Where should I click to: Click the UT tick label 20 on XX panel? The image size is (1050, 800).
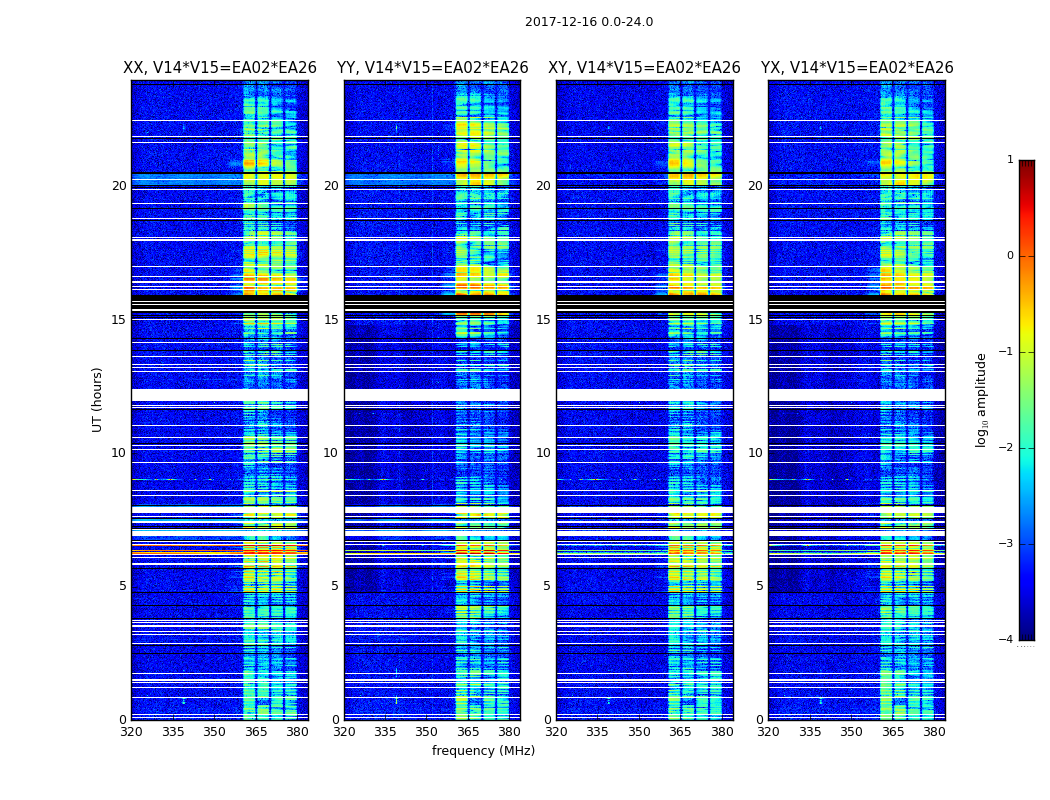pyautogui.click(x=119, y=185)
